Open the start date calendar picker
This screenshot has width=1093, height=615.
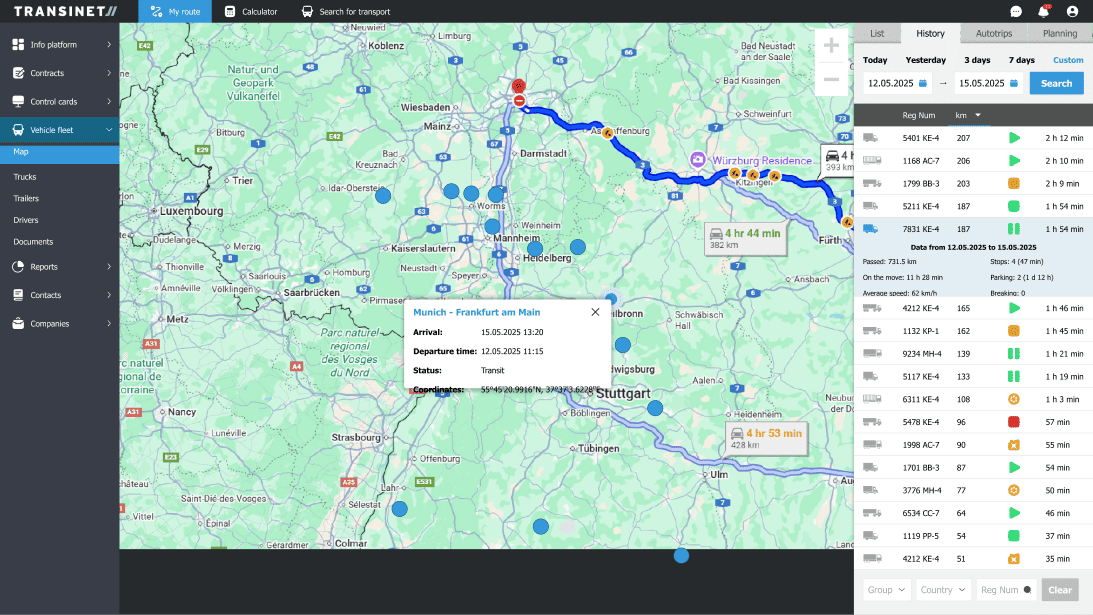coord(923,83)
